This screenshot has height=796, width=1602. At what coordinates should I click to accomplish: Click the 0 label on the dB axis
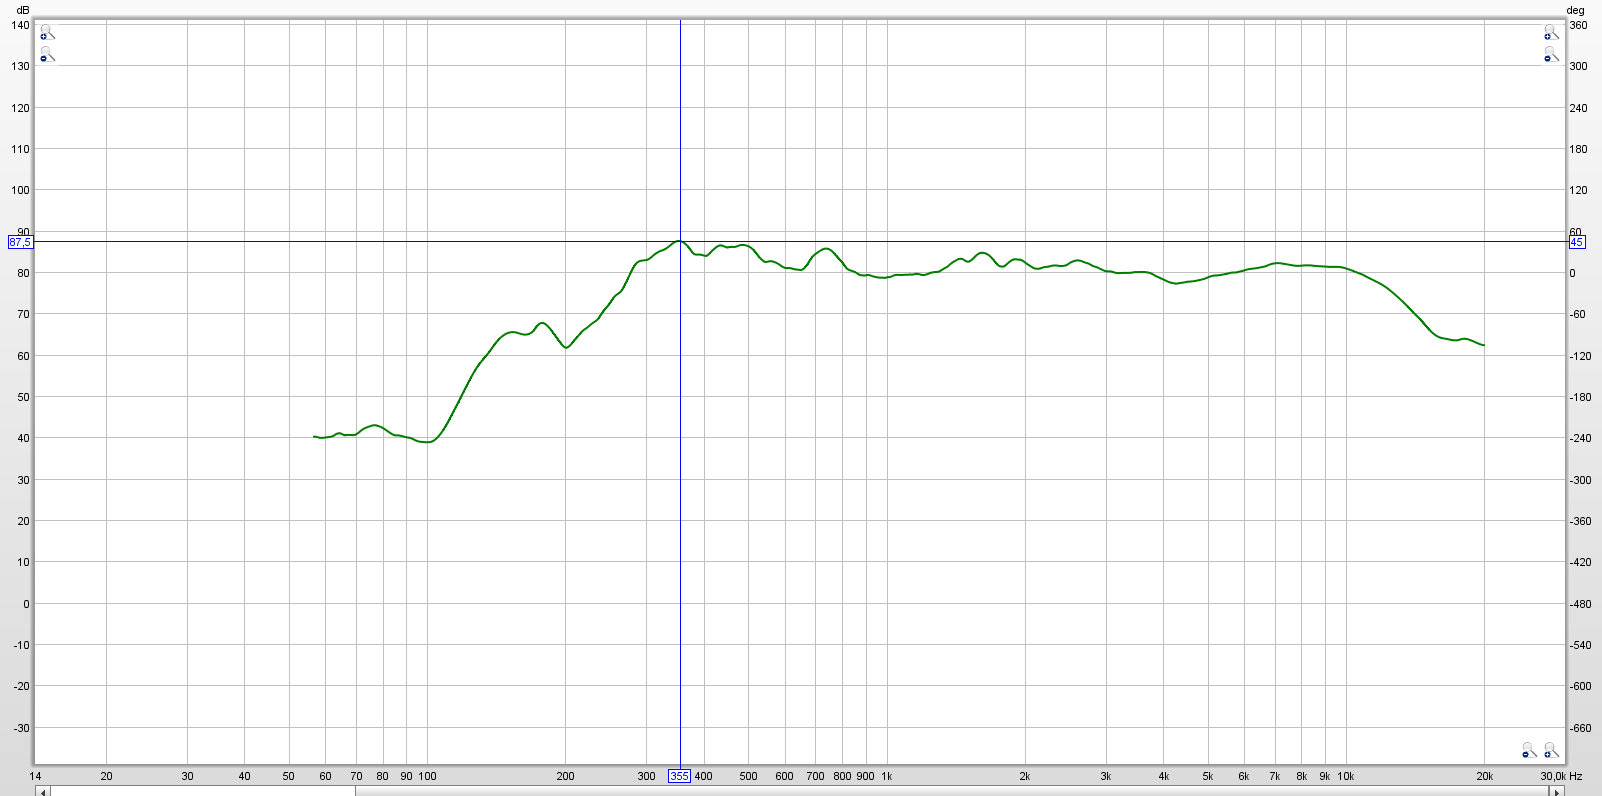coord(26,604)
